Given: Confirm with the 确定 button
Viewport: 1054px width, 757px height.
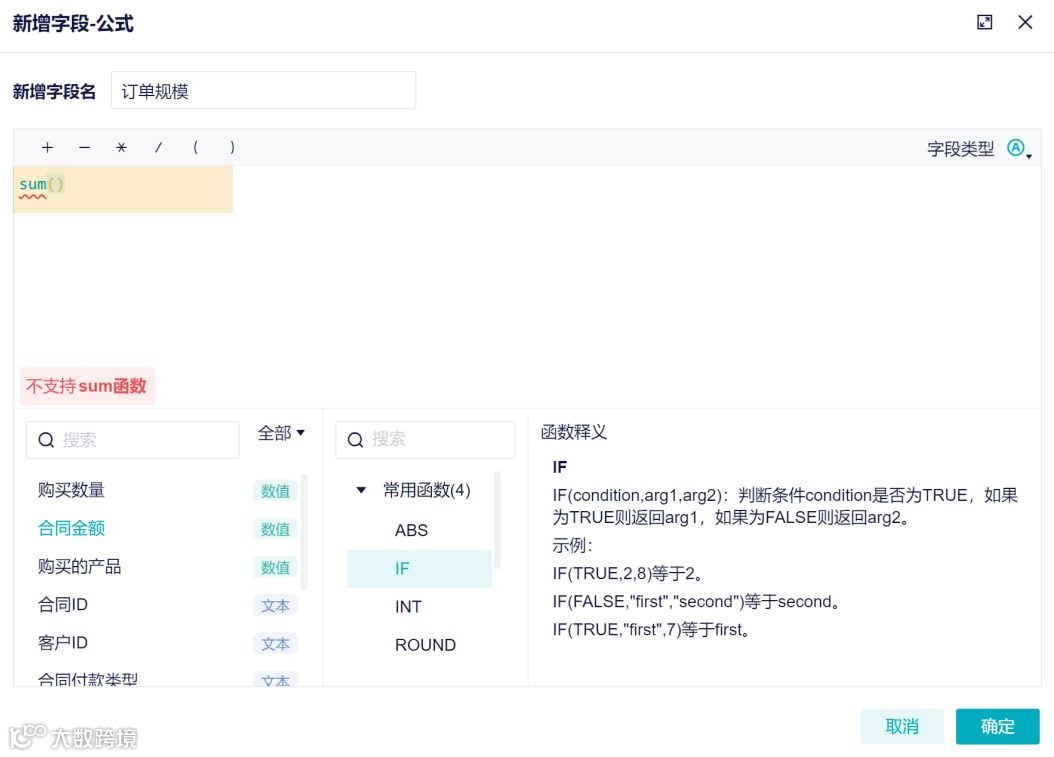Looking at the screenshot, I should click(997, 726).
